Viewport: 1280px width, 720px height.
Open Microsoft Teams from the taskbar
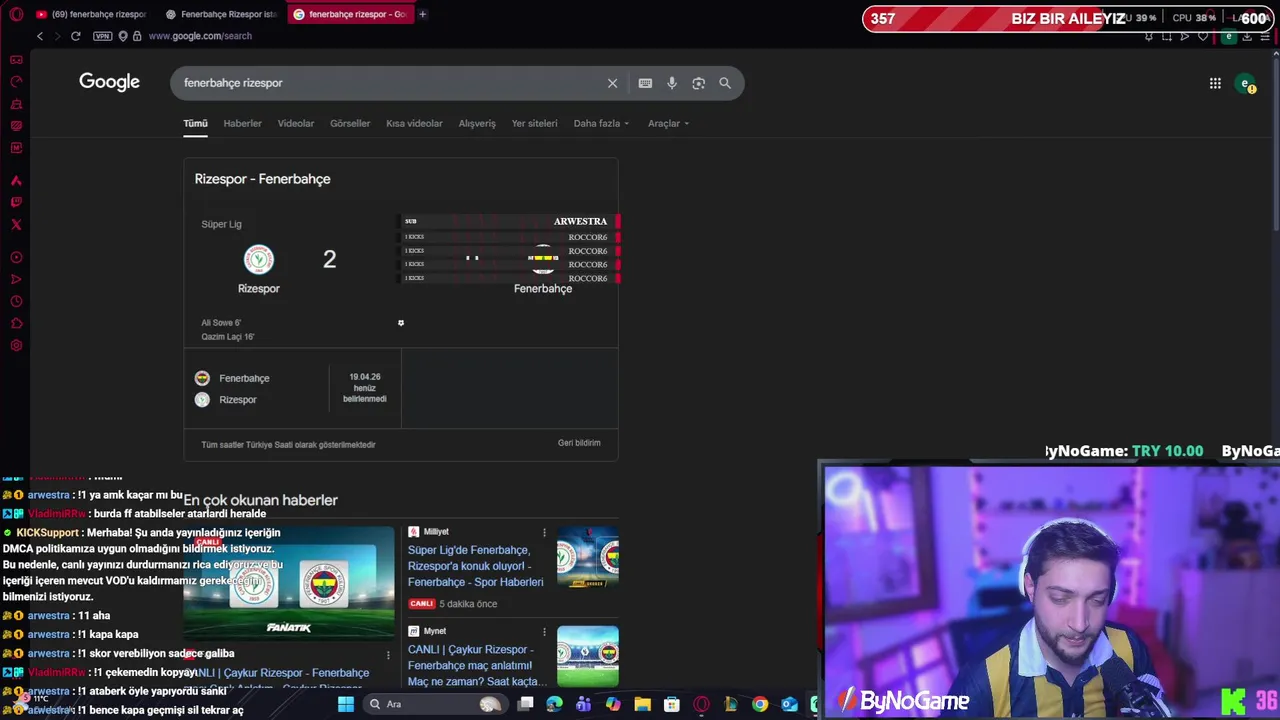tap(583, 704)
